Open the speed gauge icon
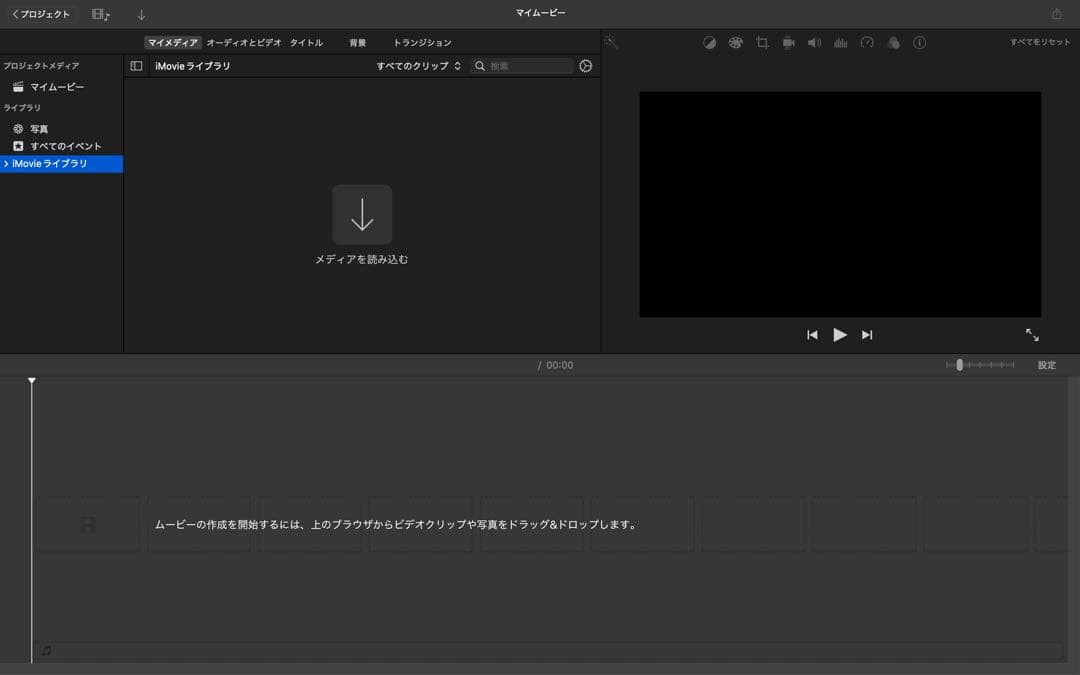 [867, 43]
